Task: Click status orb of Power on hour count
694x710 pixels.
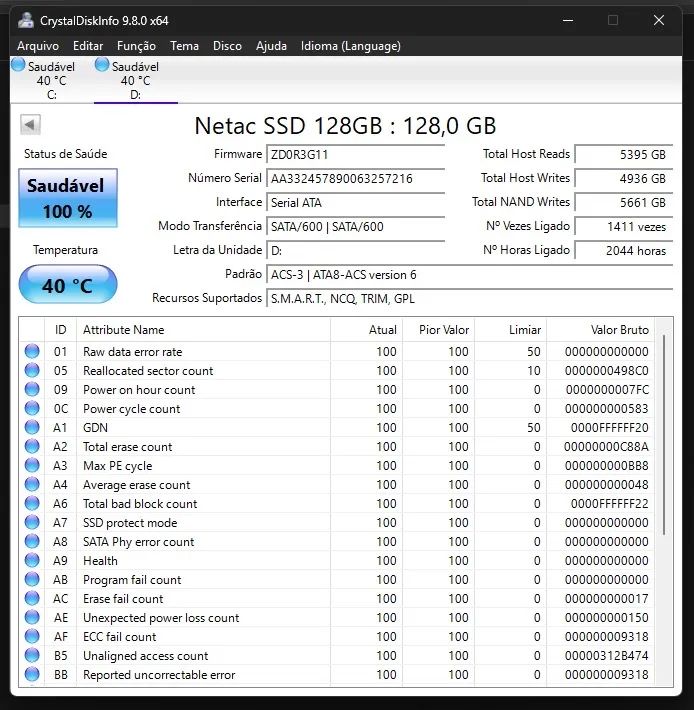Action: coord(32,389)
